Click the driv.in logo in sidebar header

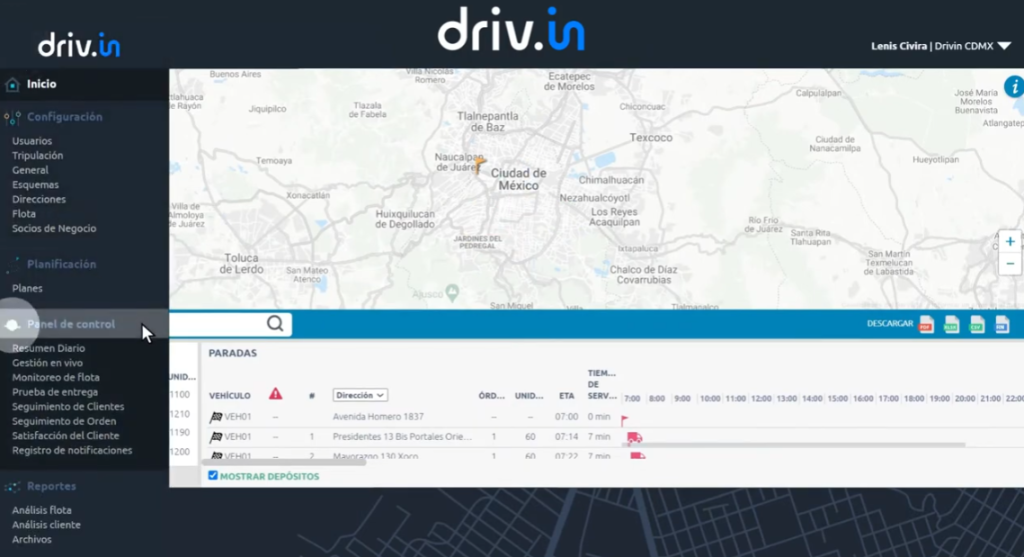(x=79, y=45)
